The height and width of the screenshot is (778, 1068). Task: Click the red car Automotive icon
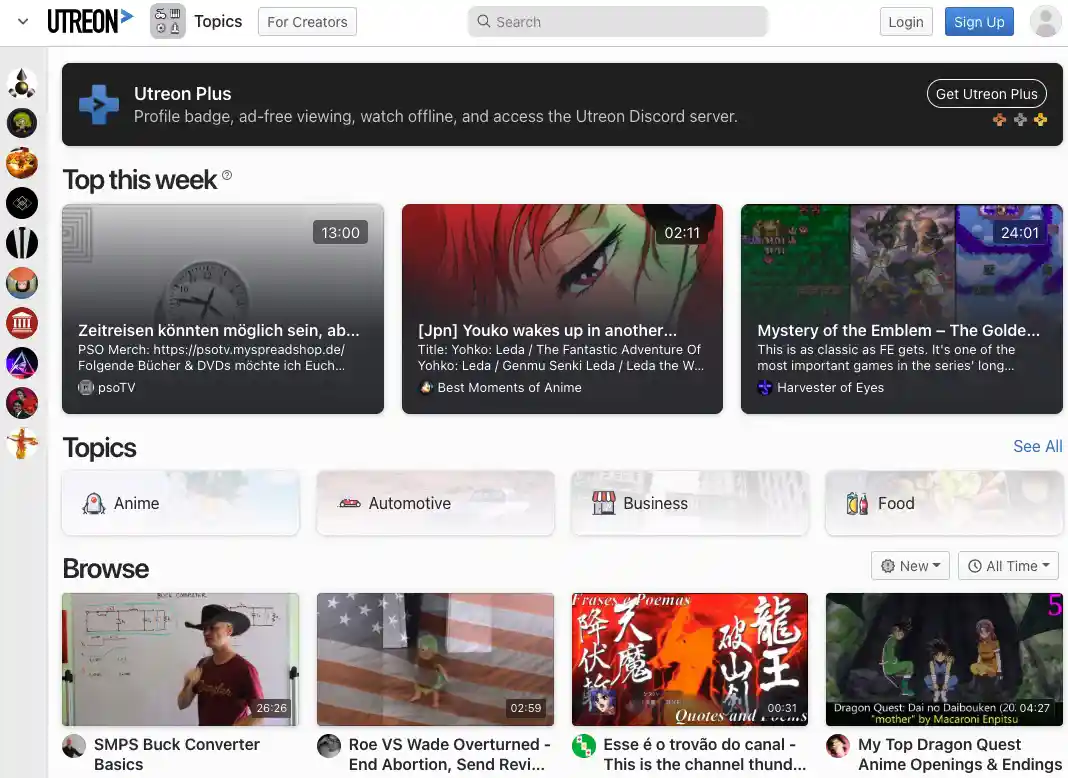click(x=349, y=503)
